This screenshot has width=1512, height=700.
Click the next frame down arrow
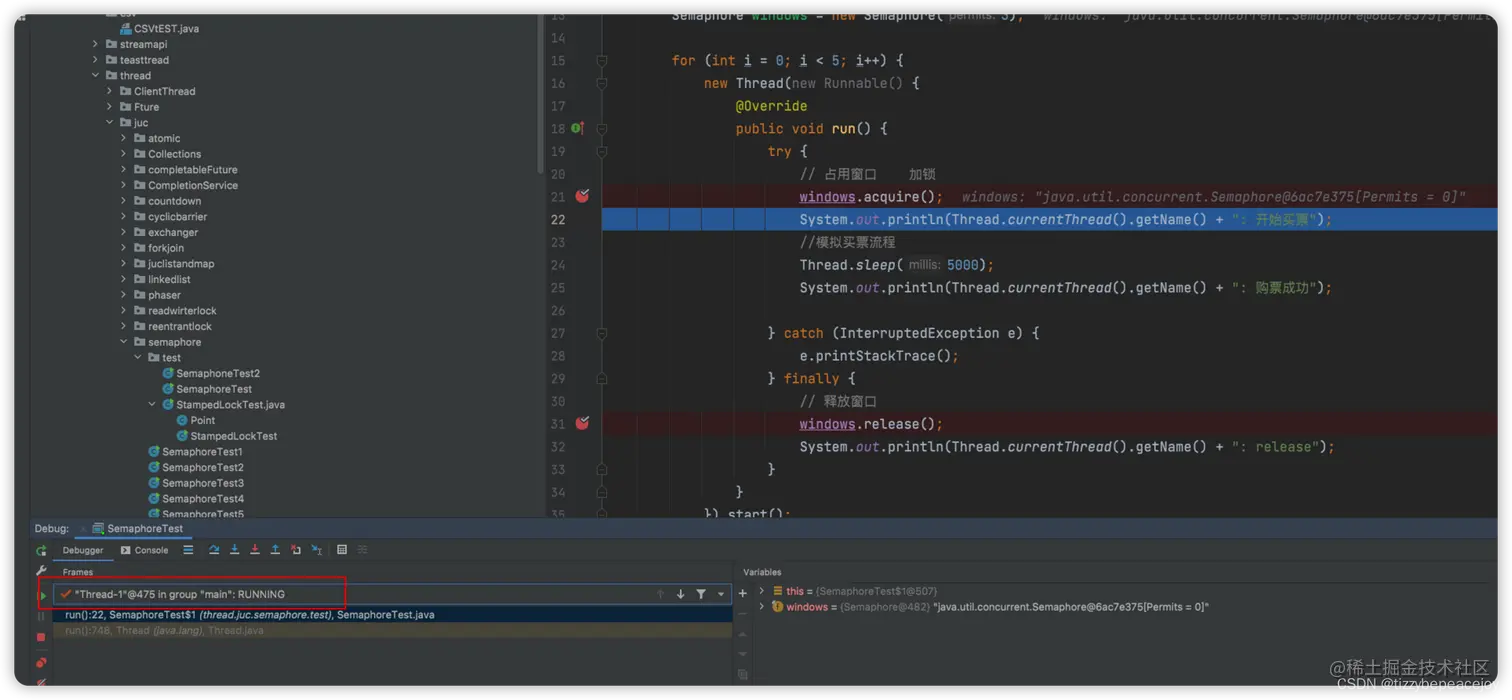[x=681, y=594]
